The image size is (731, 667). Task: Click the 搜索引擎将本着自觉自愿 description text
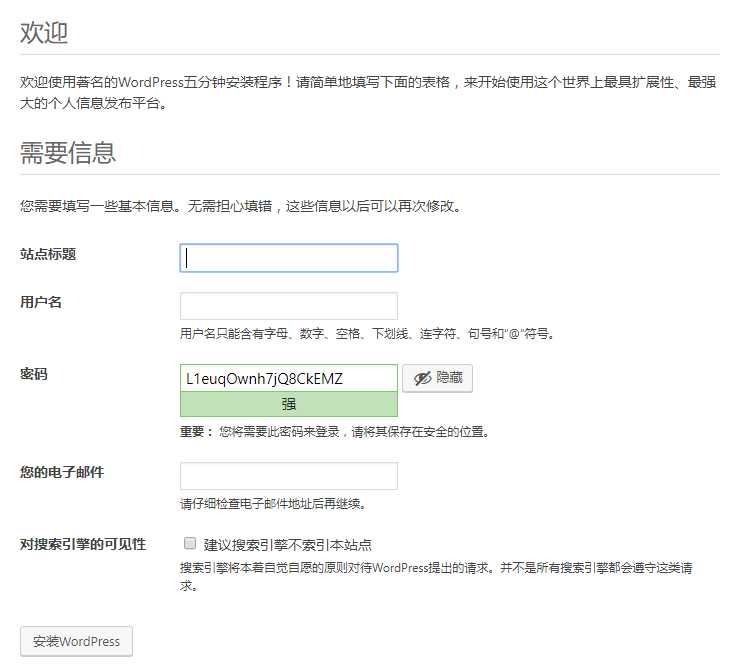click(436, 577)
